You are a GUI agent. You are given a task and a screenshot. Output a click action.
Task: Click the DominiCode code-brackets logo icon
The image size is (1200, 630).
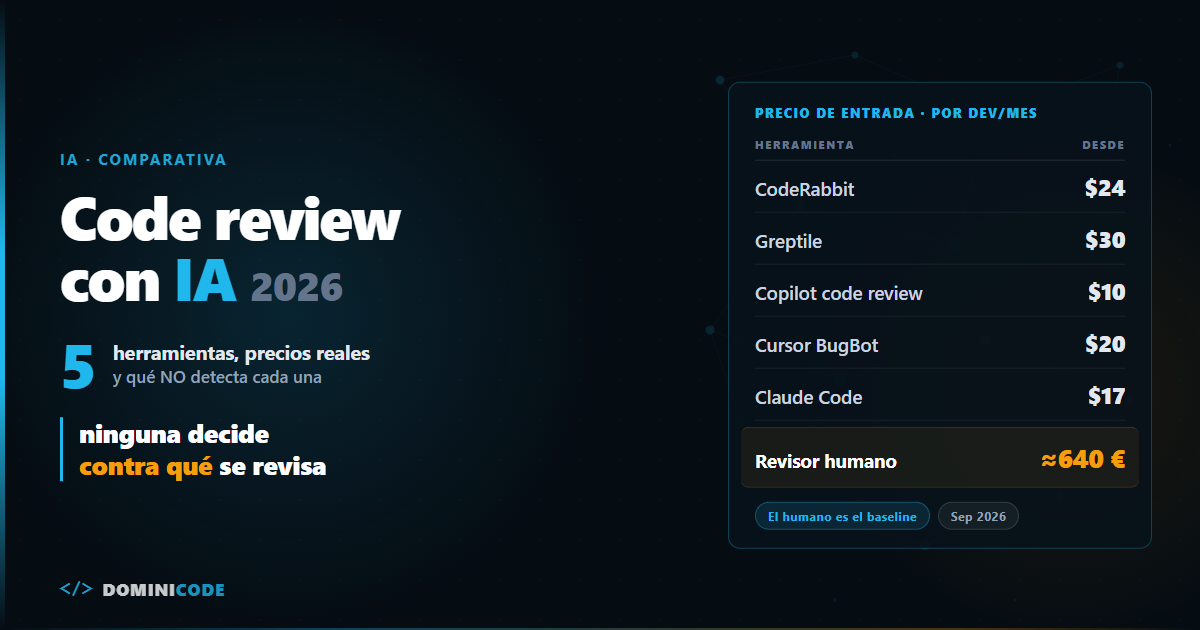(x=76, y=590)
